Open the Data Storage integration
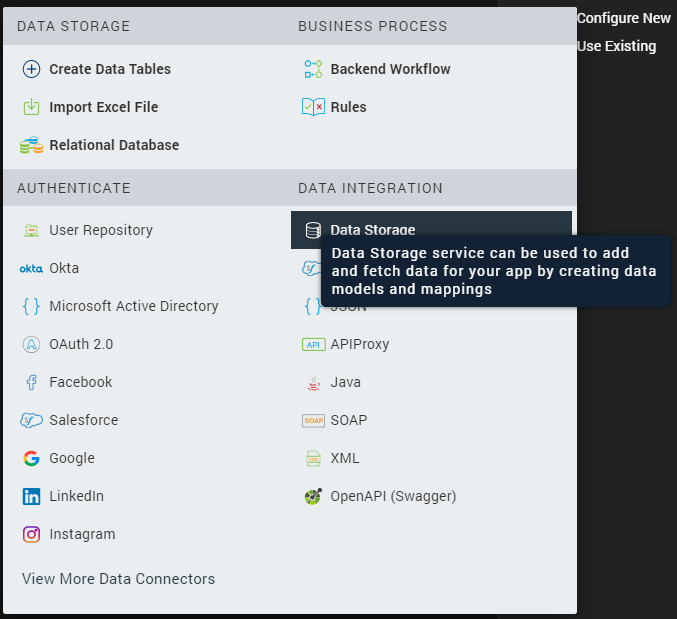Viewport: 677px width, 619px height. tap(372, 229)
